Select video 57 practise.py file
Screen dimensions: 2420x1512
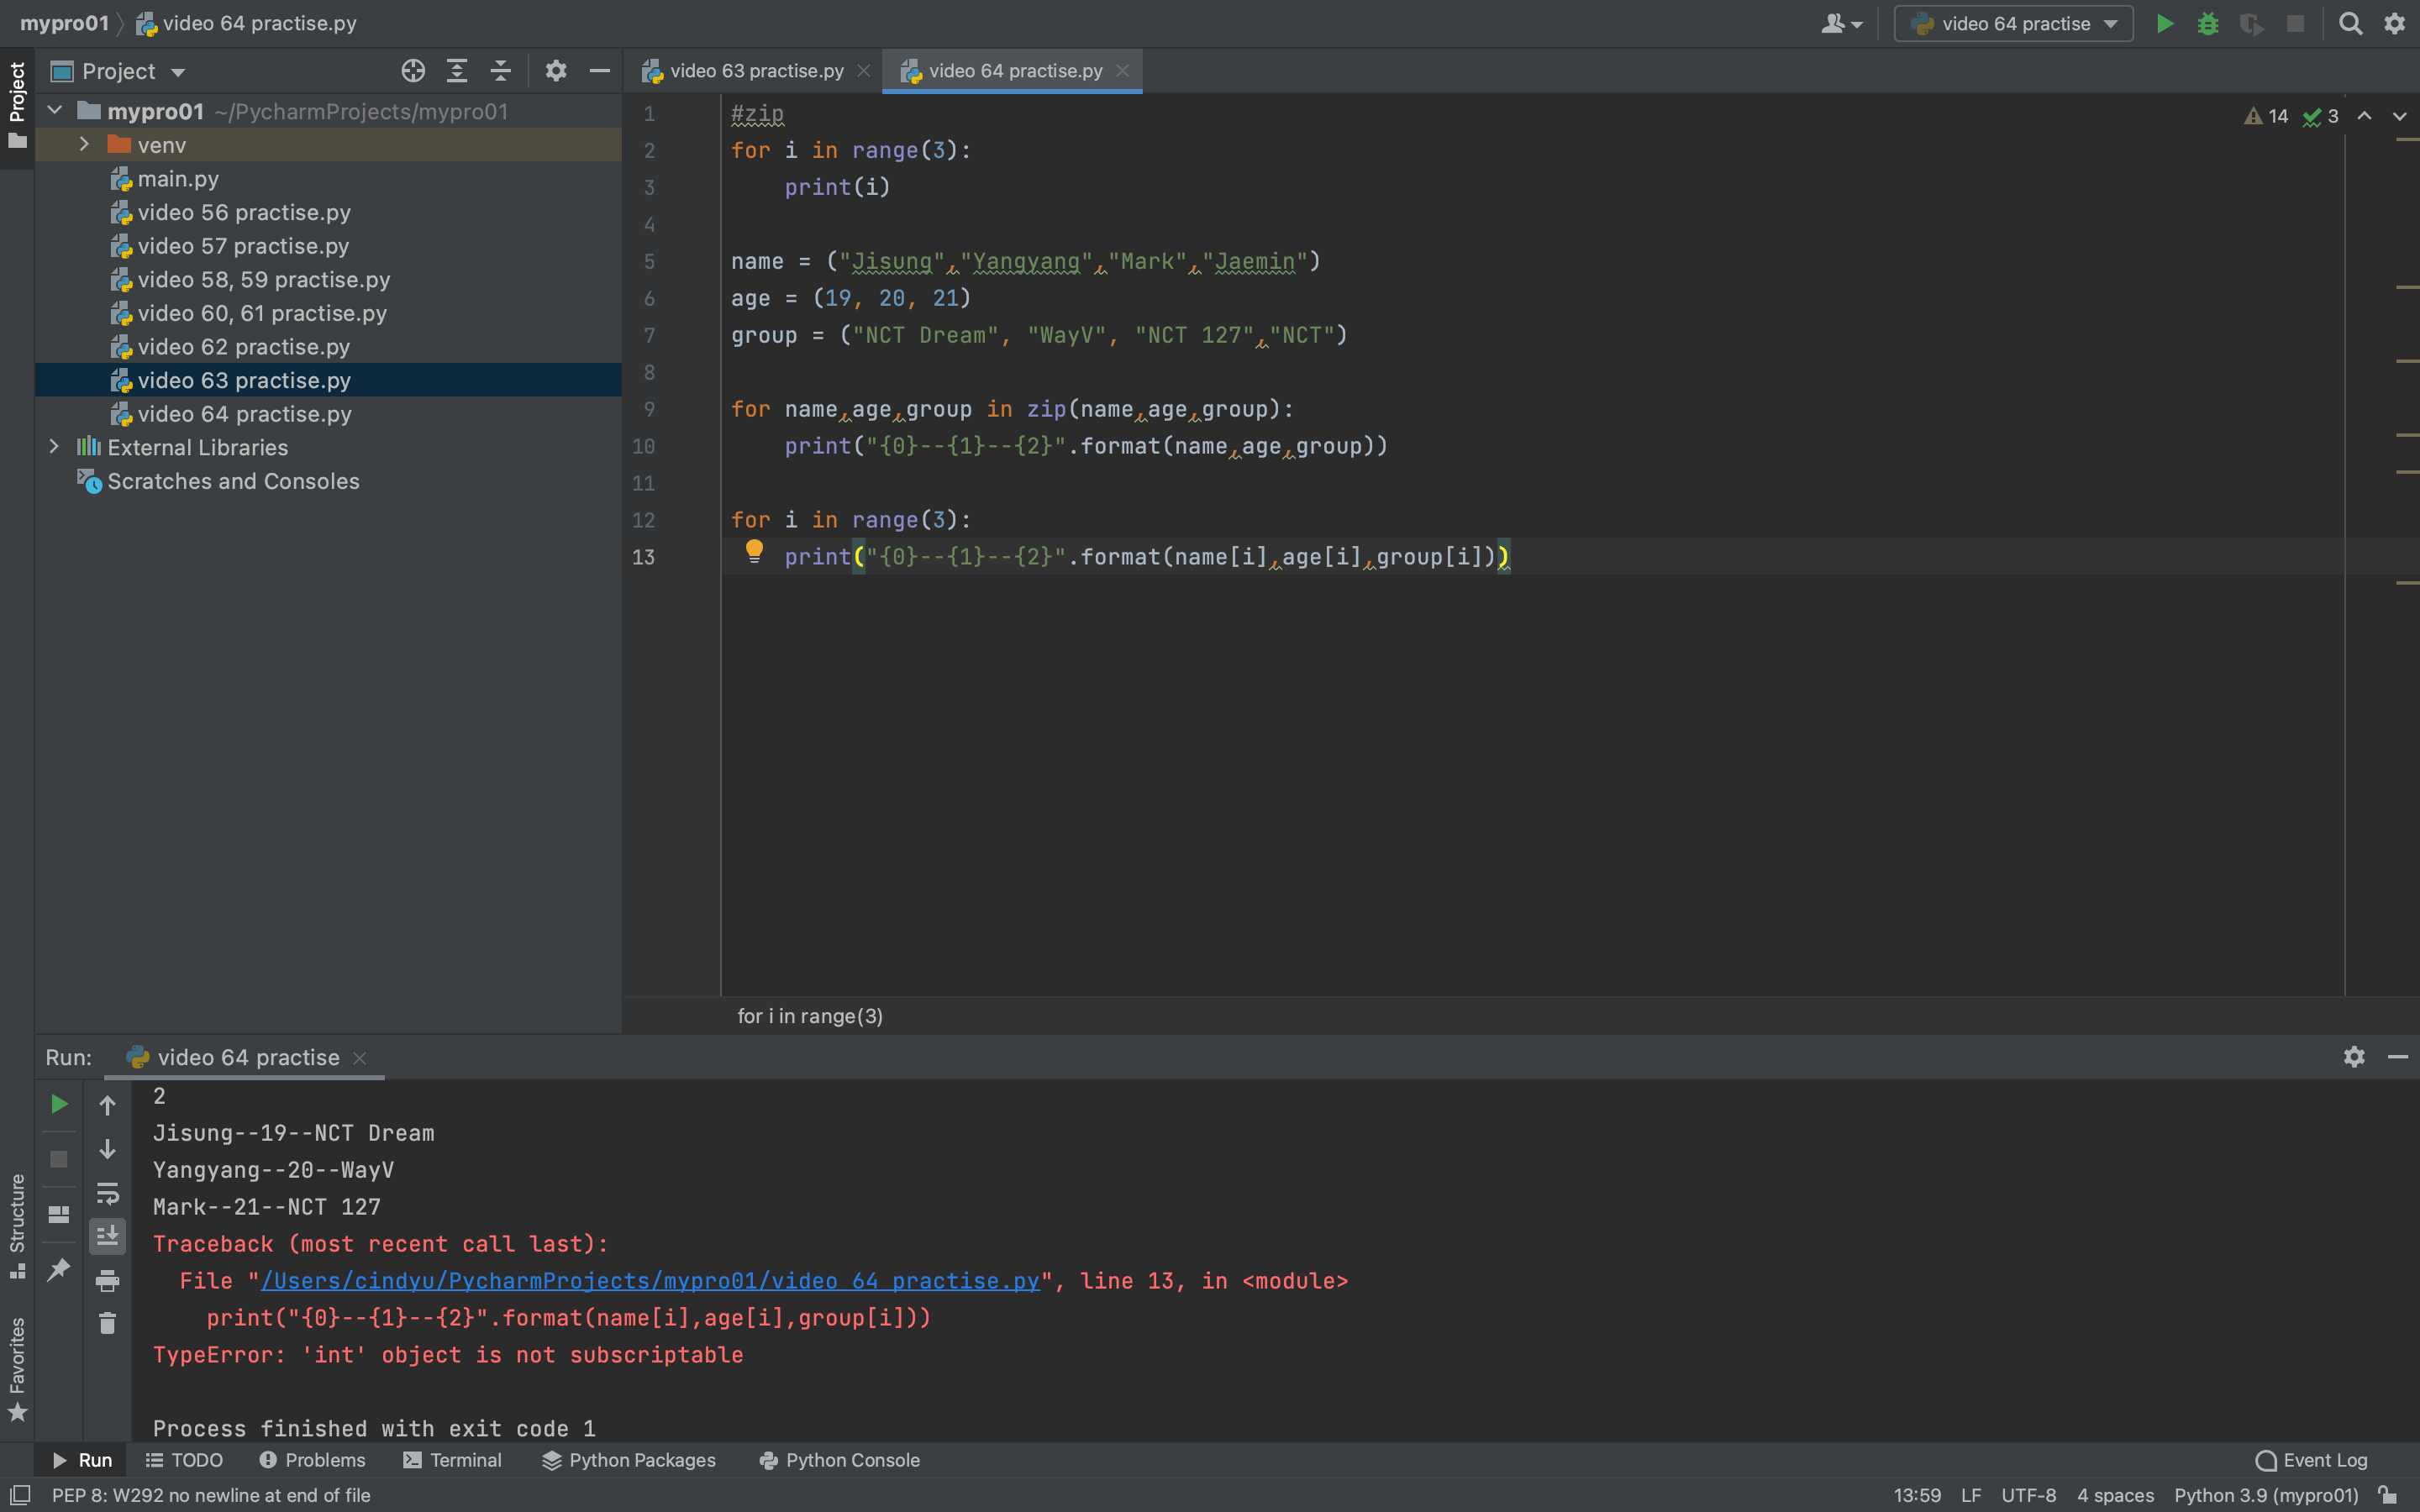point(243,246)
